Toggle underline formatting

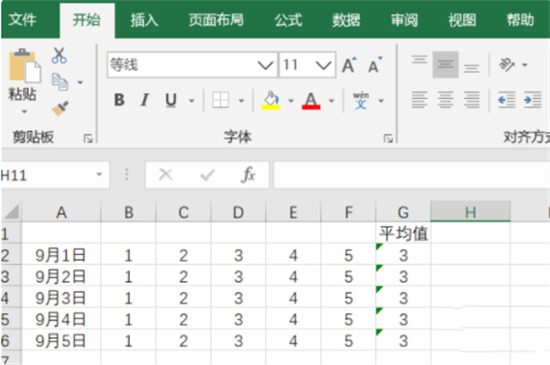tap(171, 100)
